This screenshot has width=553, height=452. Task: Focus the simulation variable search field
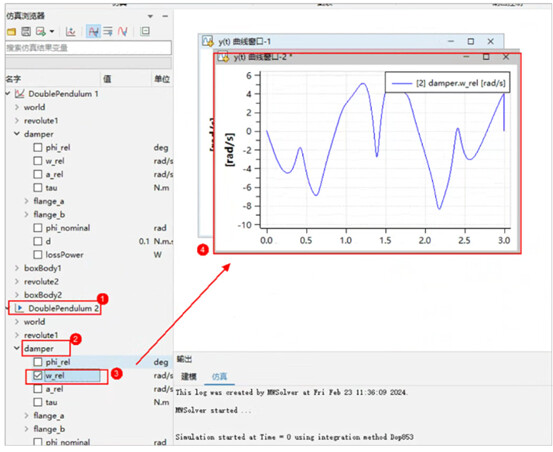pyautogui.click(x=88, y=48)
